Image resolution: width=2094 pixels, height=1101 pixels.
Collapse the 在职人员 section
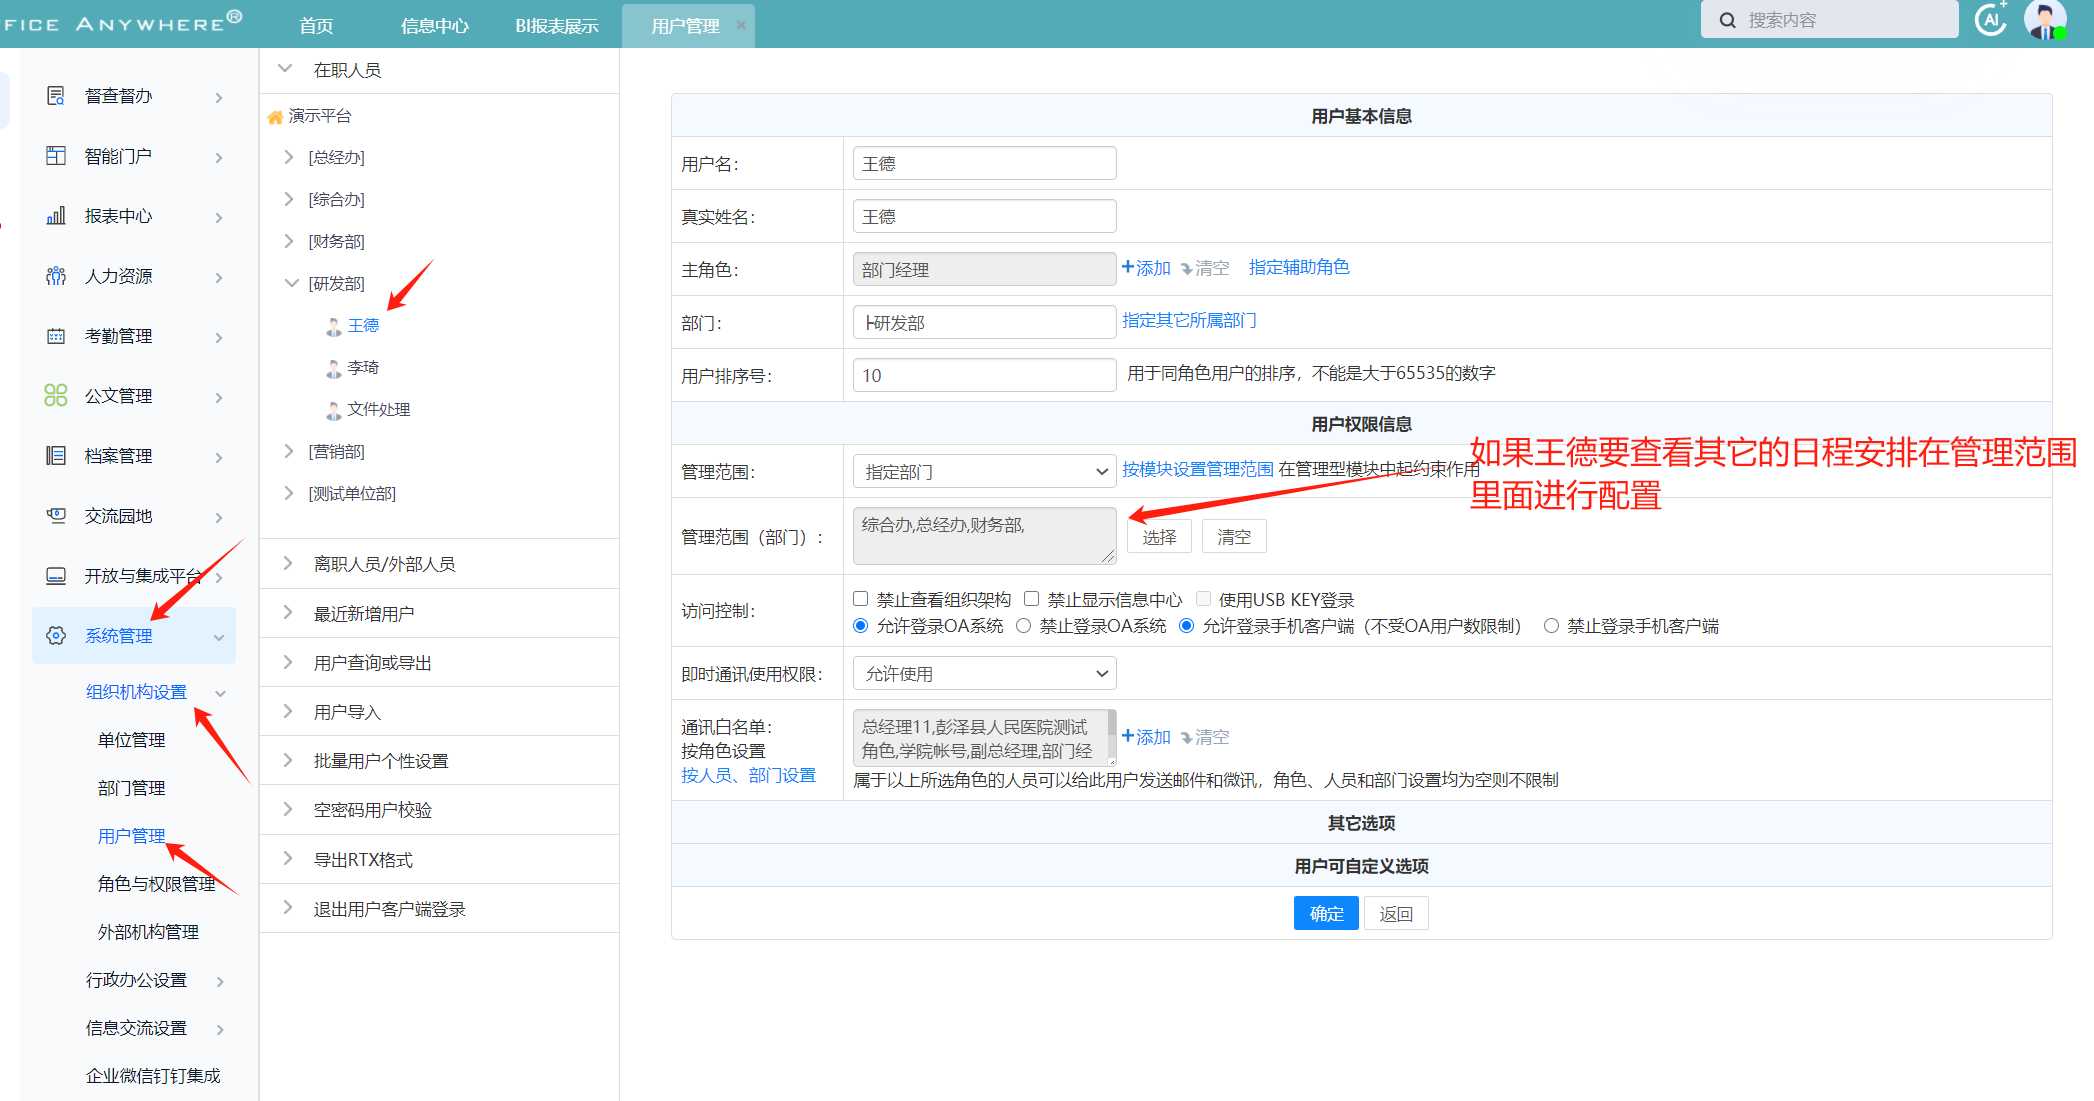[285, 69]
